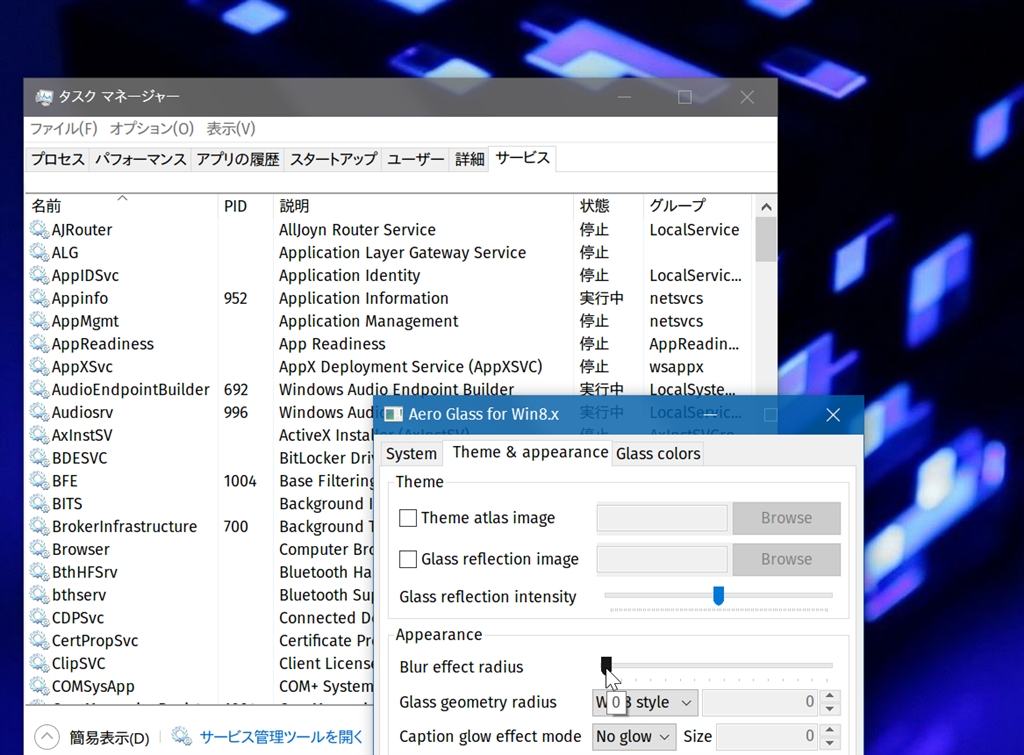Click the gear icon beside AJRouter service
1024x755 pixels.
click(39, 230)
